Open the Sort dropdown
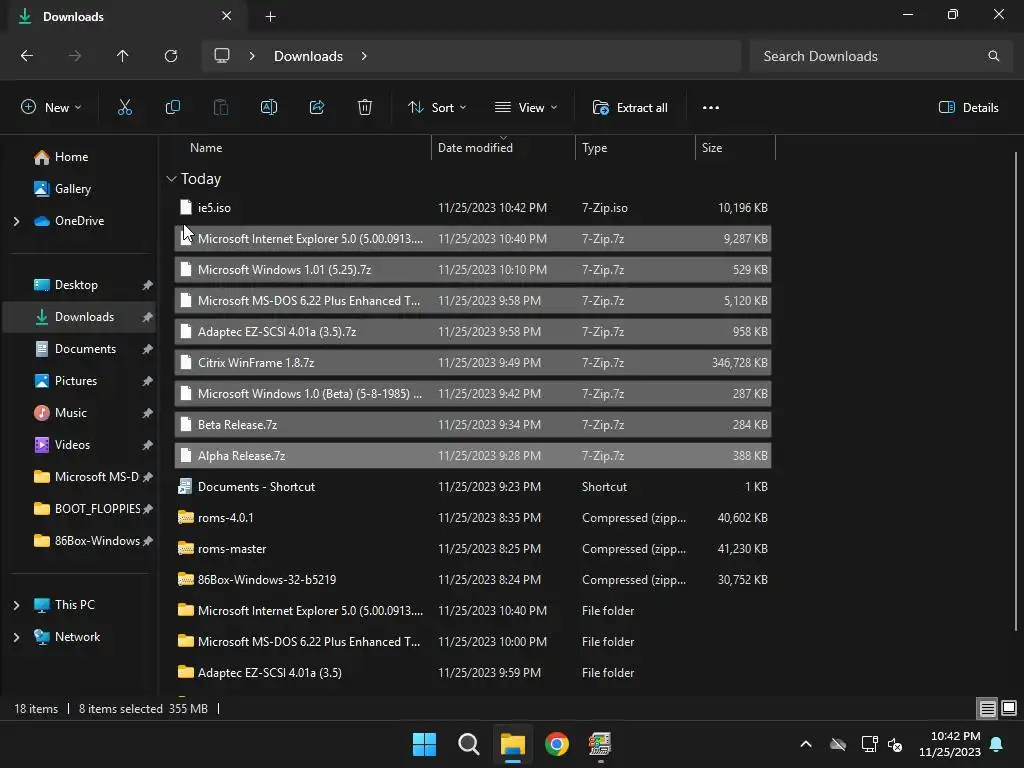 point(437,108)
